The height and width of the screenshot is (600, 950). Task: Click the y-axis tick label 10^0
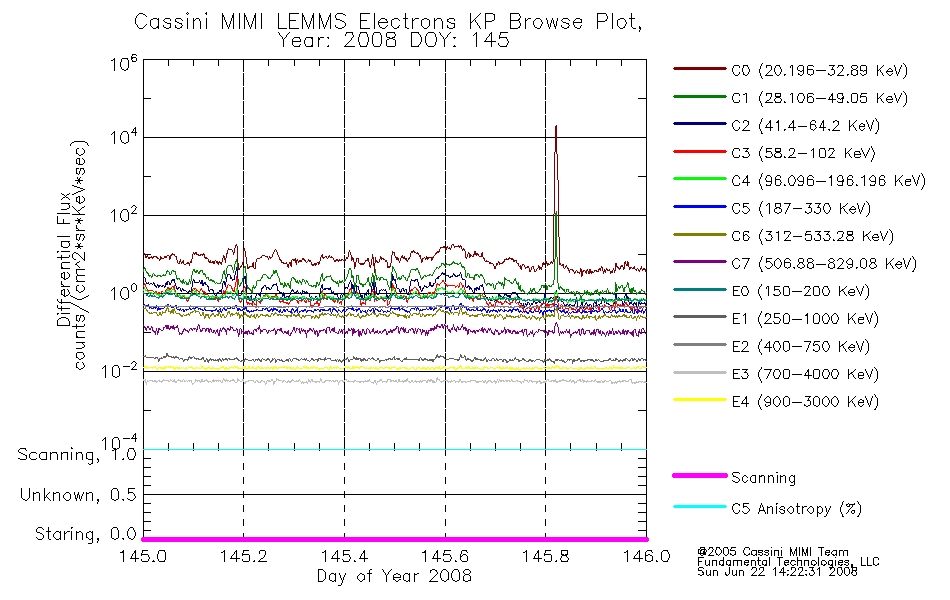pos(124,293)
